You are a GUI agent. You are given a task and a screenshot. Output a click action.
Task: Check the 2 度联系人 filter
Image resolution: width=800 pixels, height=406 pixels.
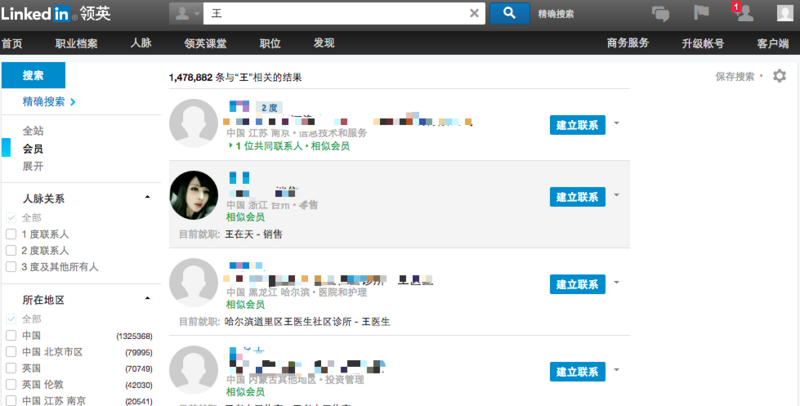pos(11,250)
